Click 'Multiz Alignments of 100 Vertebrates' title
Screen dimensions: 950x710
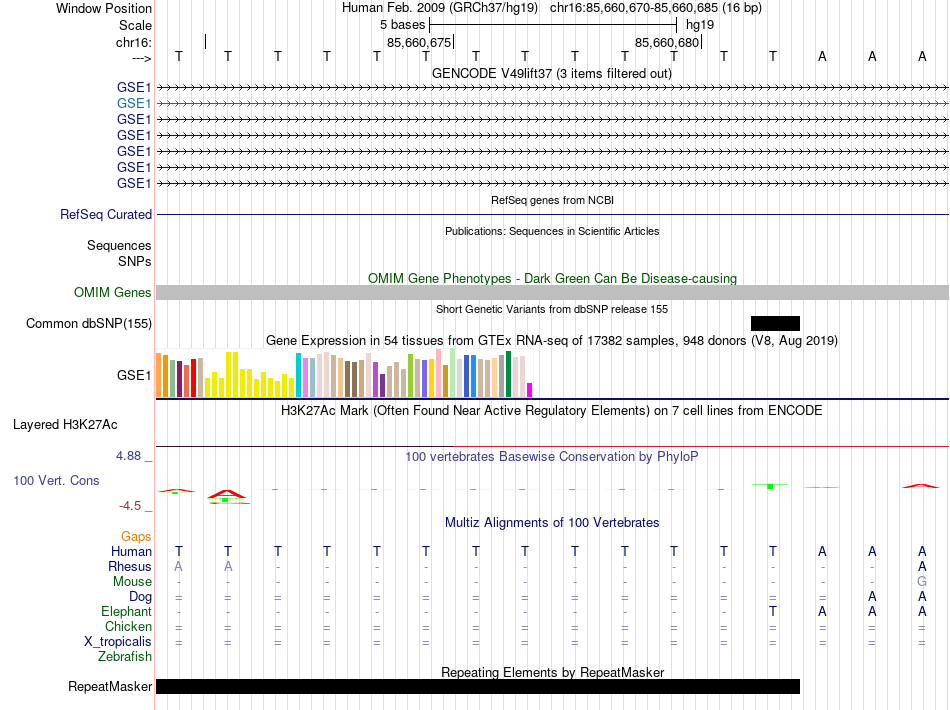tap(552, 523)
